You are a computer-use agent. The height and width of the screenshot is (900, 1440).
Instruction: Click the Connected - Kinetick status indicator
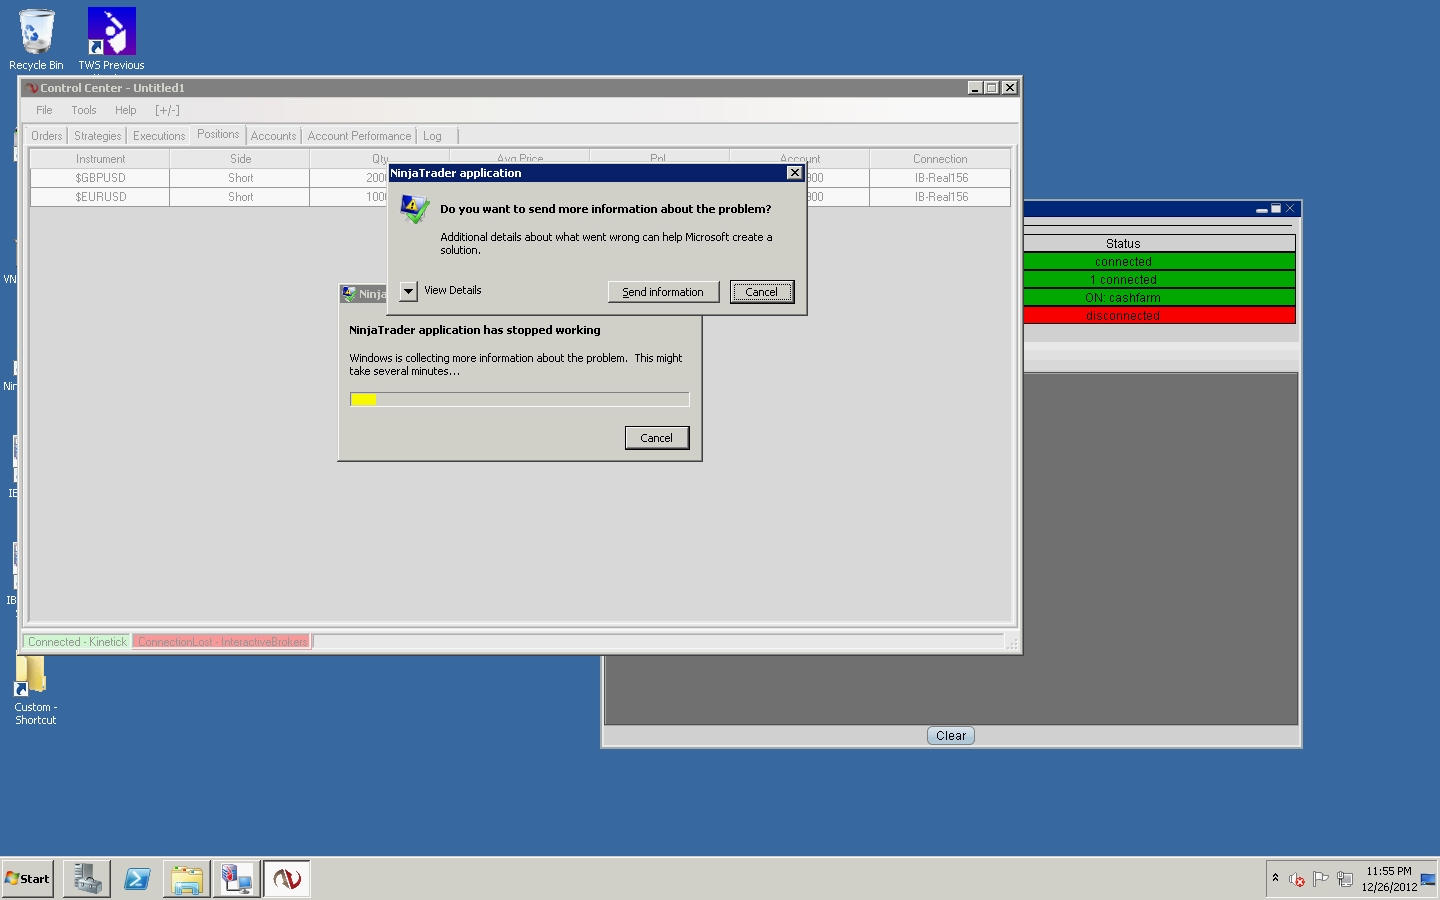click(77, 642)
